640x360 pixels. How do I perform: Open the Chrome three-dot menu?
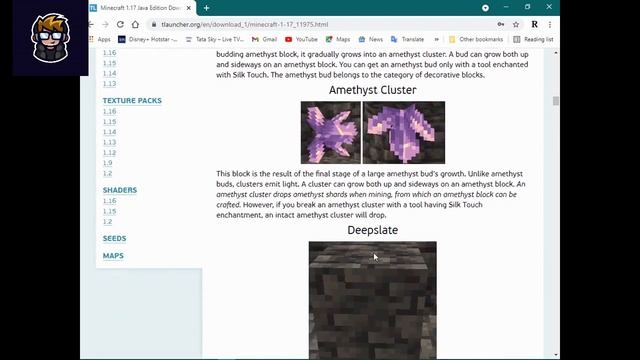click(550, 24)
